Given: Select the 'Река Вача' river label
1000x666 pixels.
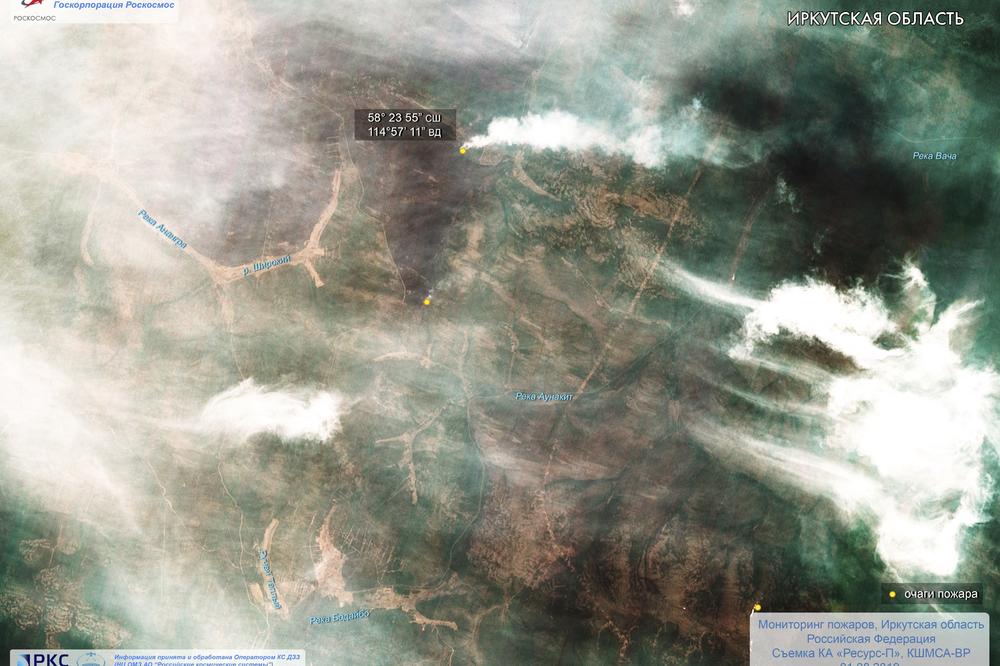Looking at the screenshot, I should click(x=937, y=156).
